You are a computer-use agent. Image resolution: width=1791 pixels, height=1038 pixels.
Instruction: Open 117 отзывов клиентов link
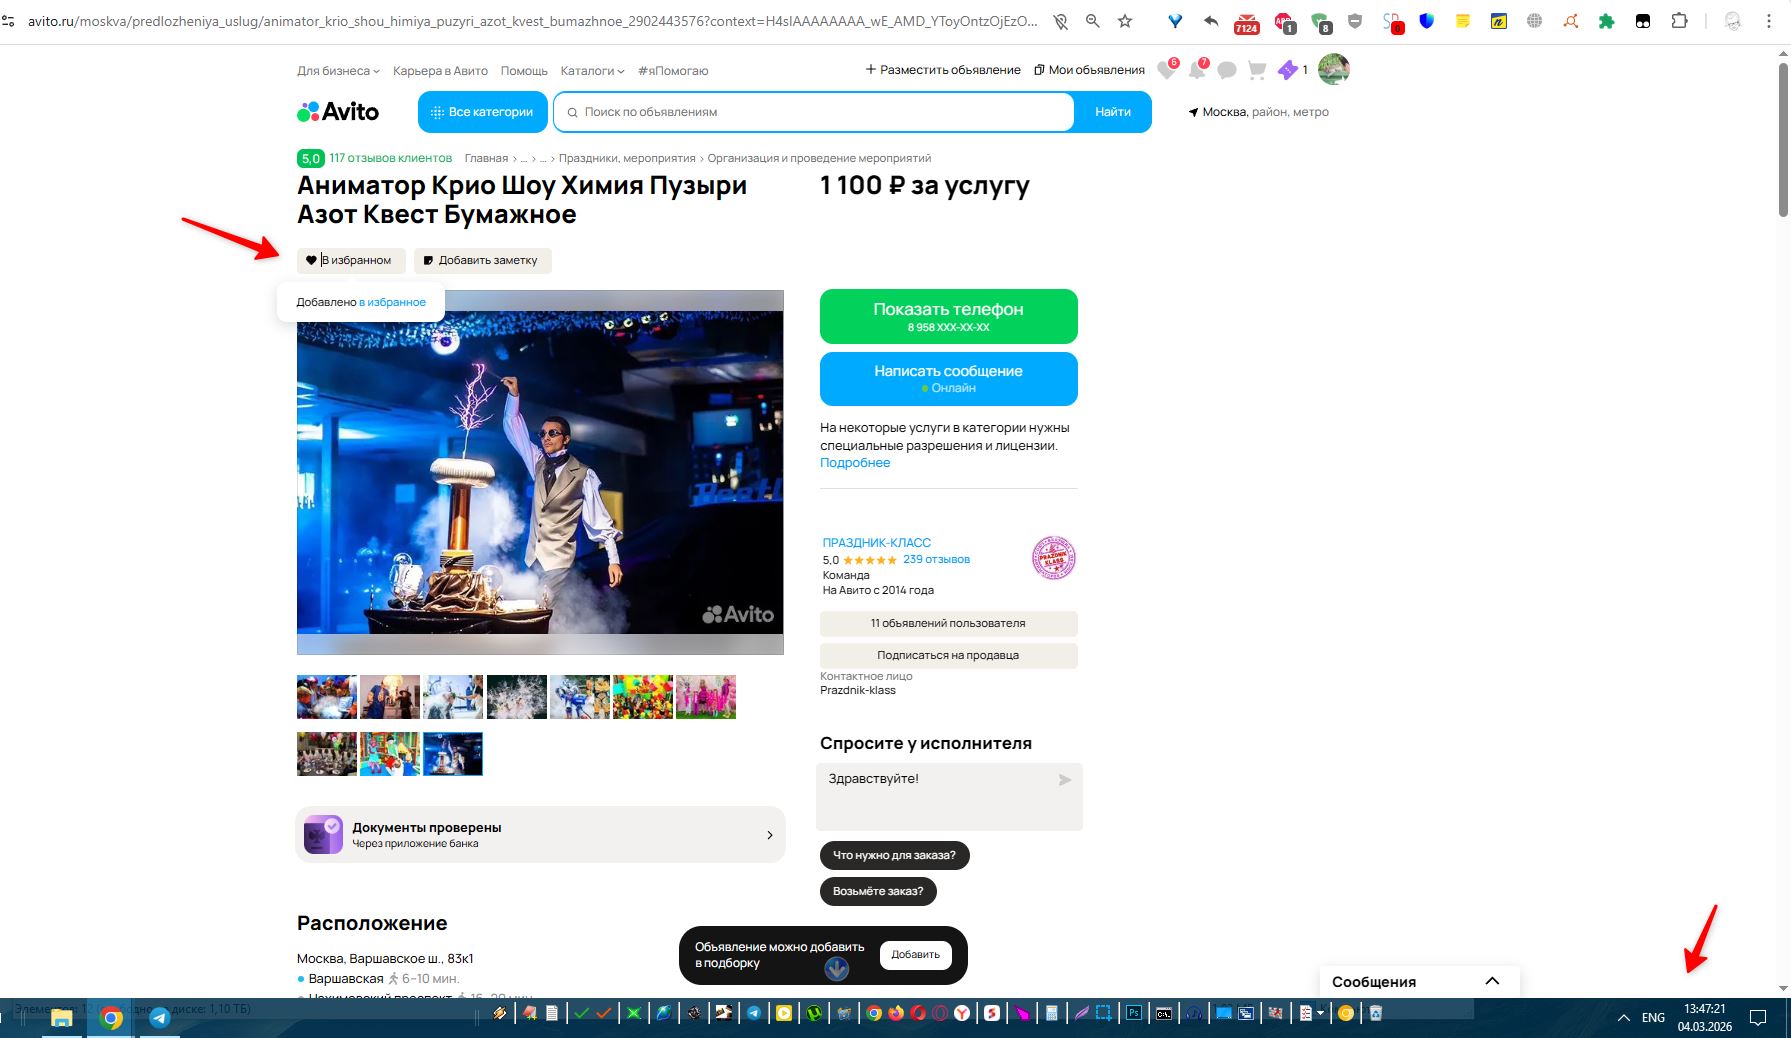tap(390, 158)
